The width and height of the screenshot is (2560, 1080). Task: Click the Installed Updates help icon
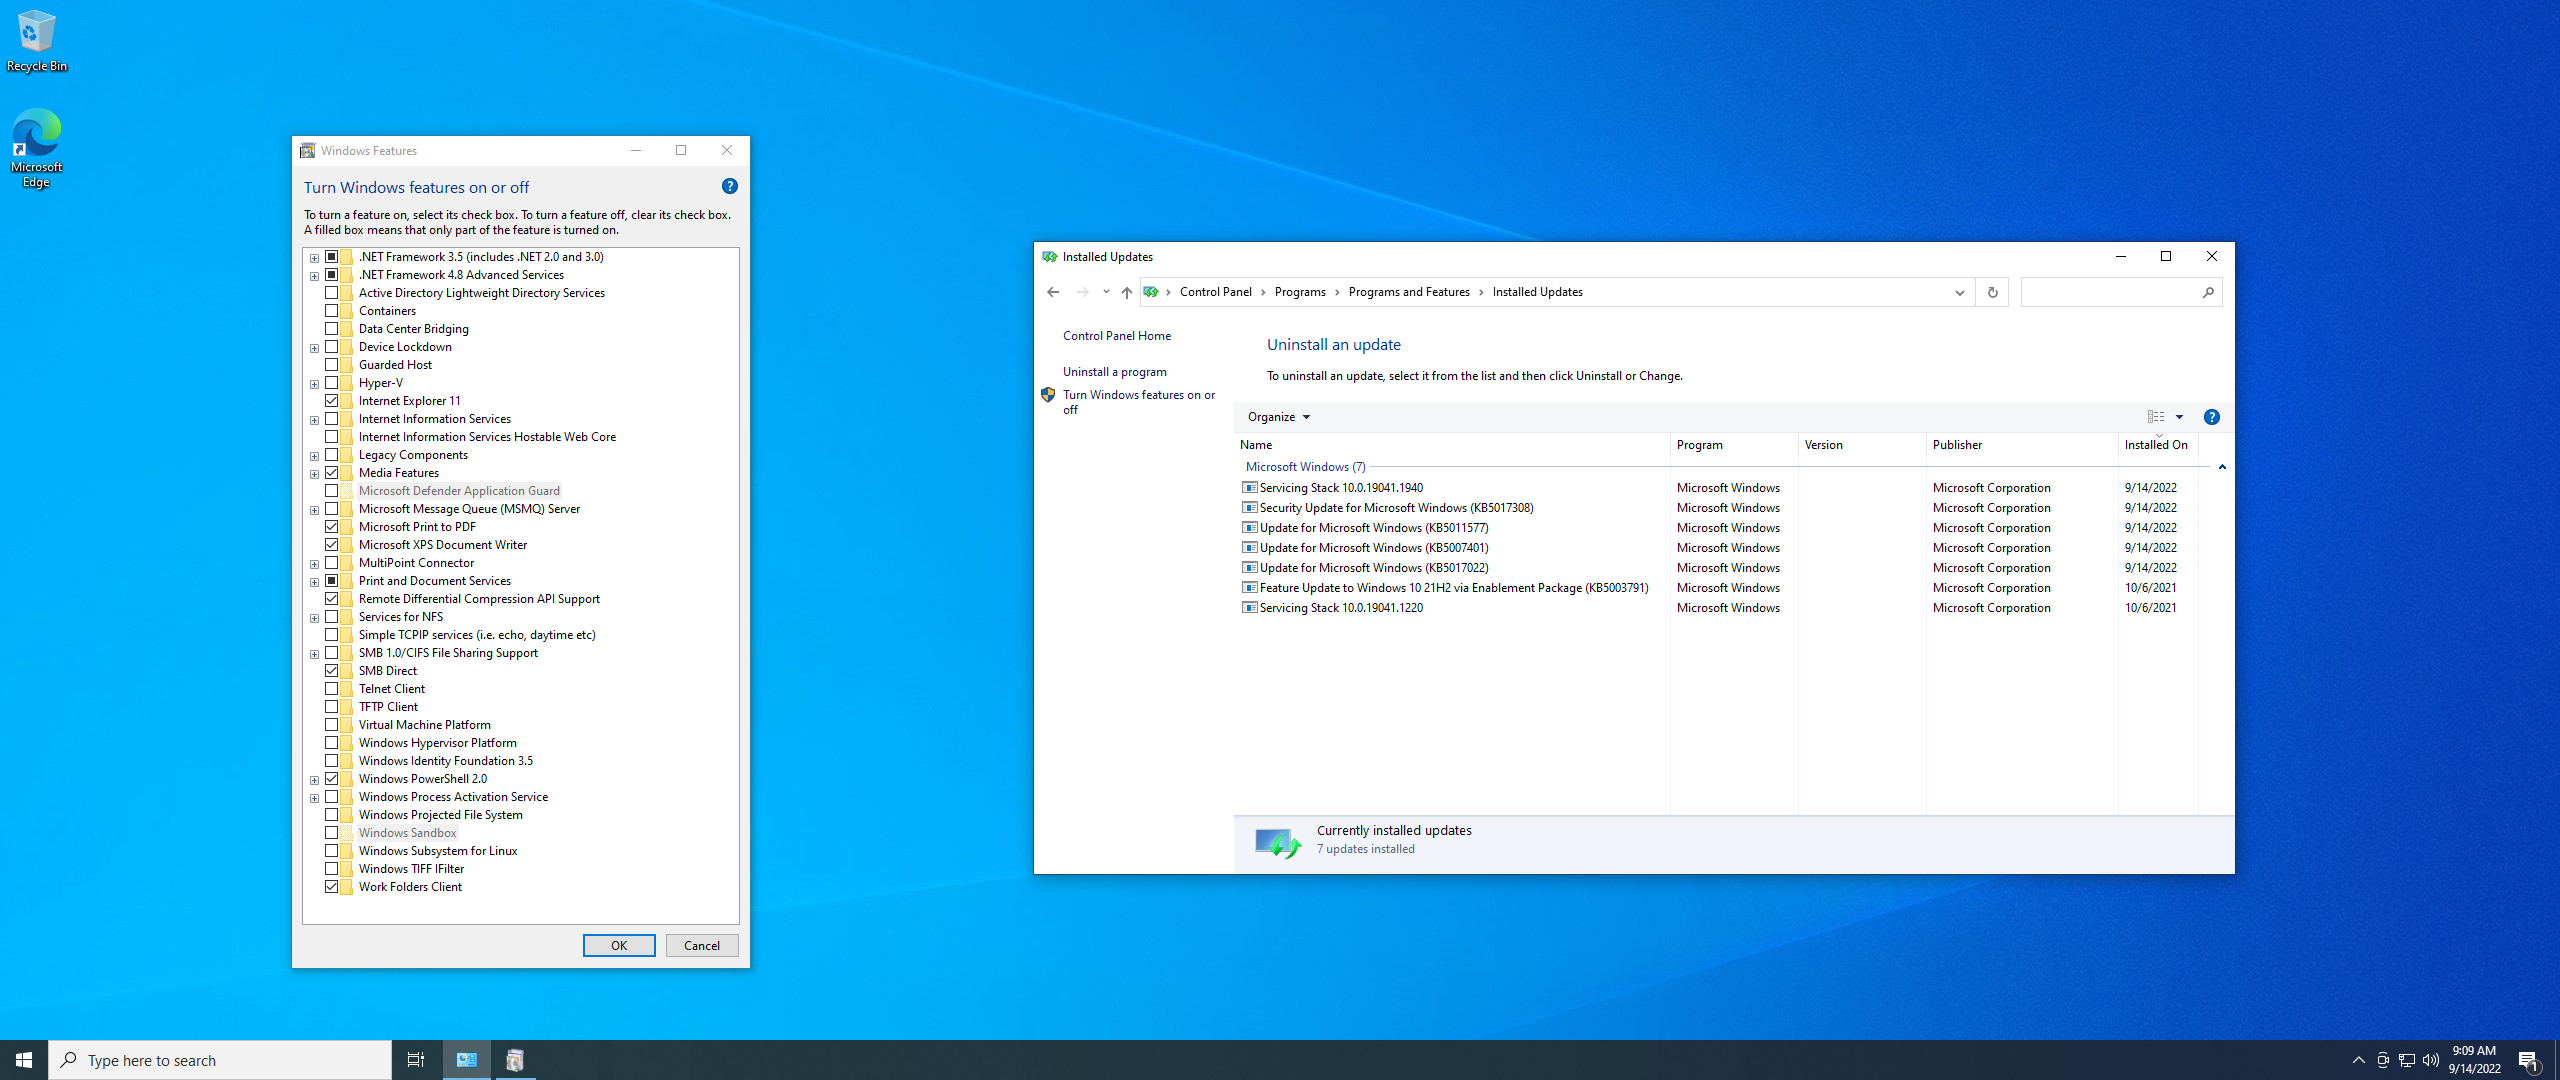pyautogui.click(x=2212, y=417)
